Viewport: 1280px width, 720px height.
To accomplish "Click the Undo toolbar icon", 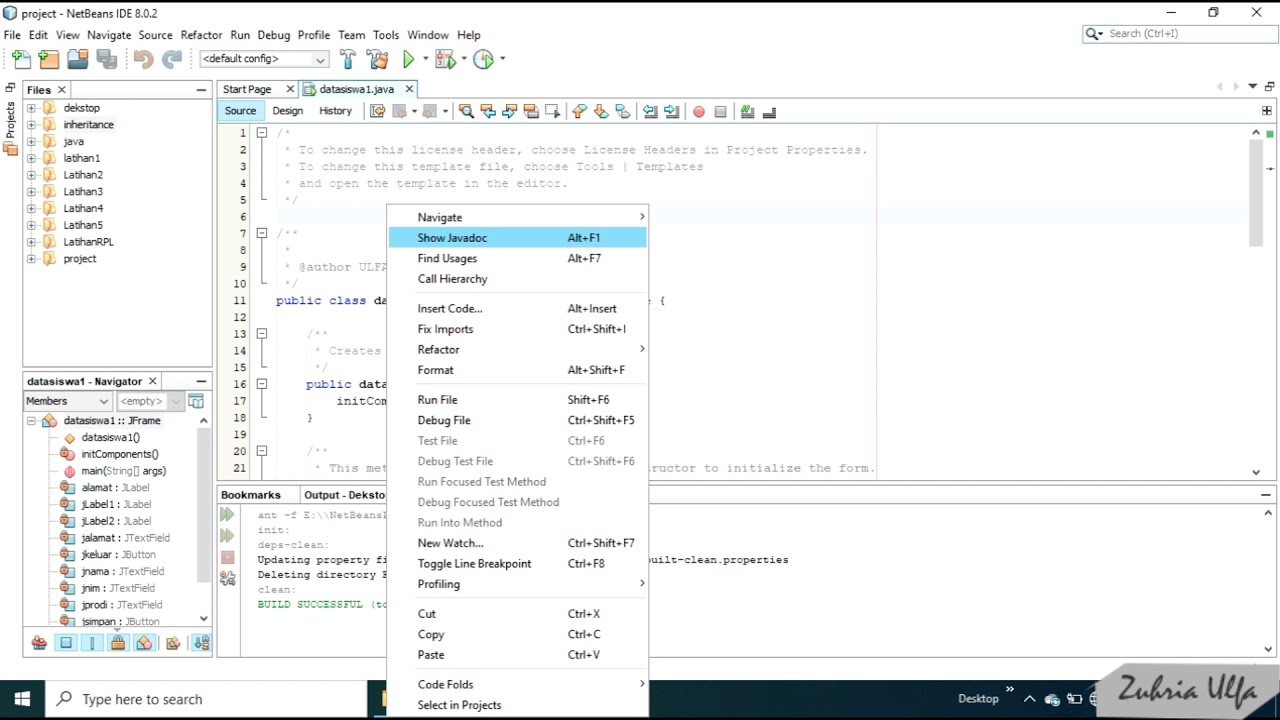I will click(143, 59).
